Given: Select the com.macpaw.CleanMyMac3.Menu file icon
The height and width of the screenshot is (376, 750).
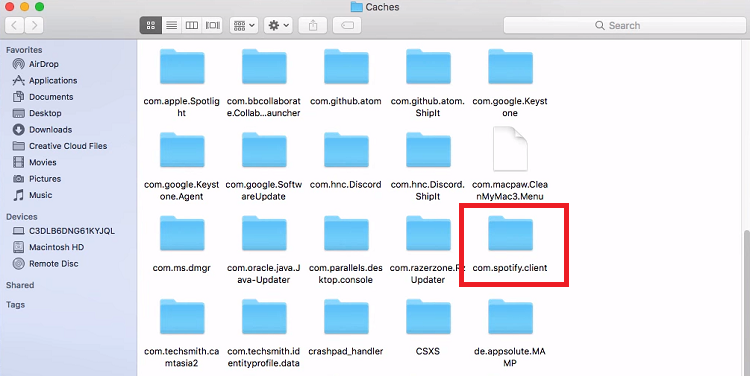Looking at the screenshot, I should [510, 149].
